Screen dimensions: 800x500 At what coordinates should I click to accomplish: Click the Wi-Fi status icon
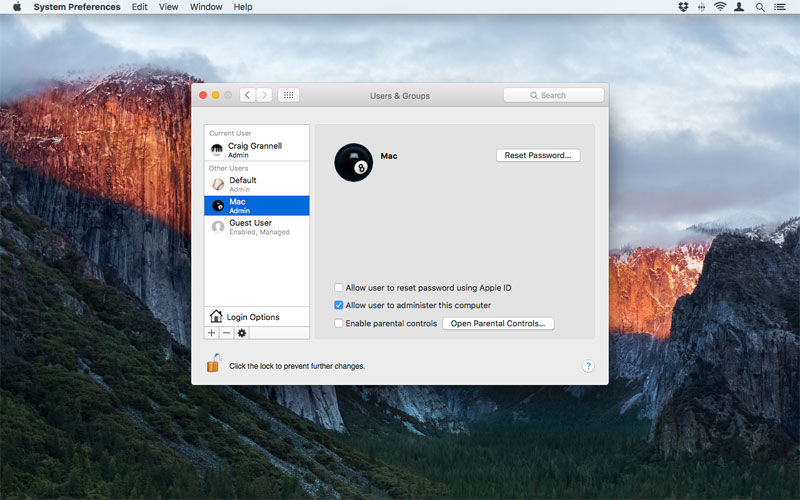720,7
